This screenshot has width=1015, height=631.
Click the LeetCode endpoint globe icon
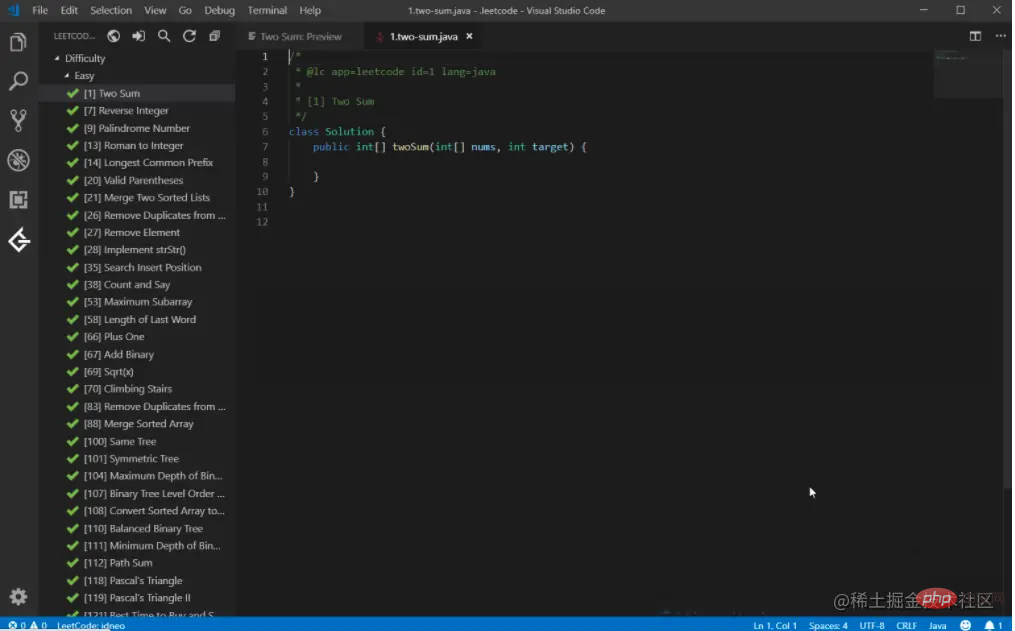click(x=114, y=36)
